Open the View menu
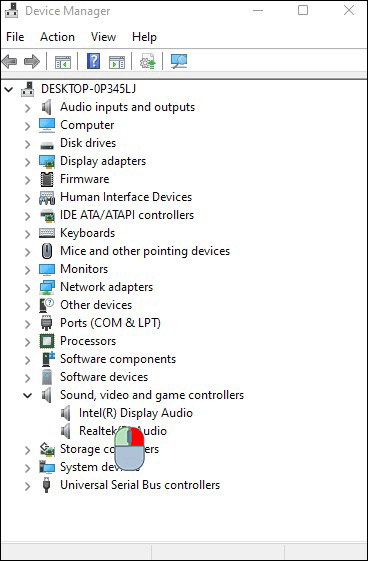Viewport: 368px width, 561px height. tap(103, 37)
